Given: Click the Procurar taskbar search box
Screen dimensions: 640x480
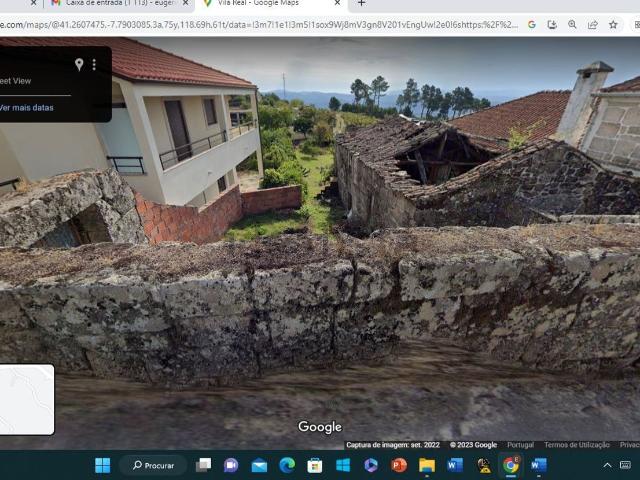Looking at the screenshot, I should 154,465.
